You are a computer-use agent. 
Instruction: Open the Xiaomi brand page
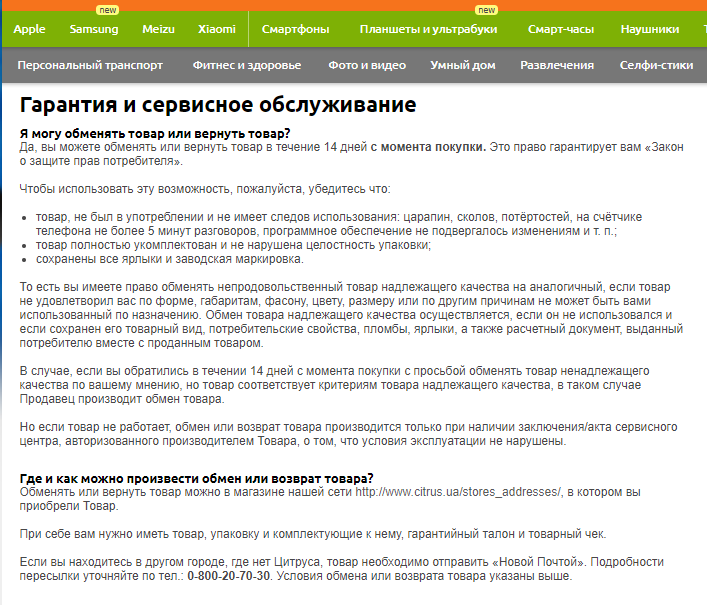[217, 29]
